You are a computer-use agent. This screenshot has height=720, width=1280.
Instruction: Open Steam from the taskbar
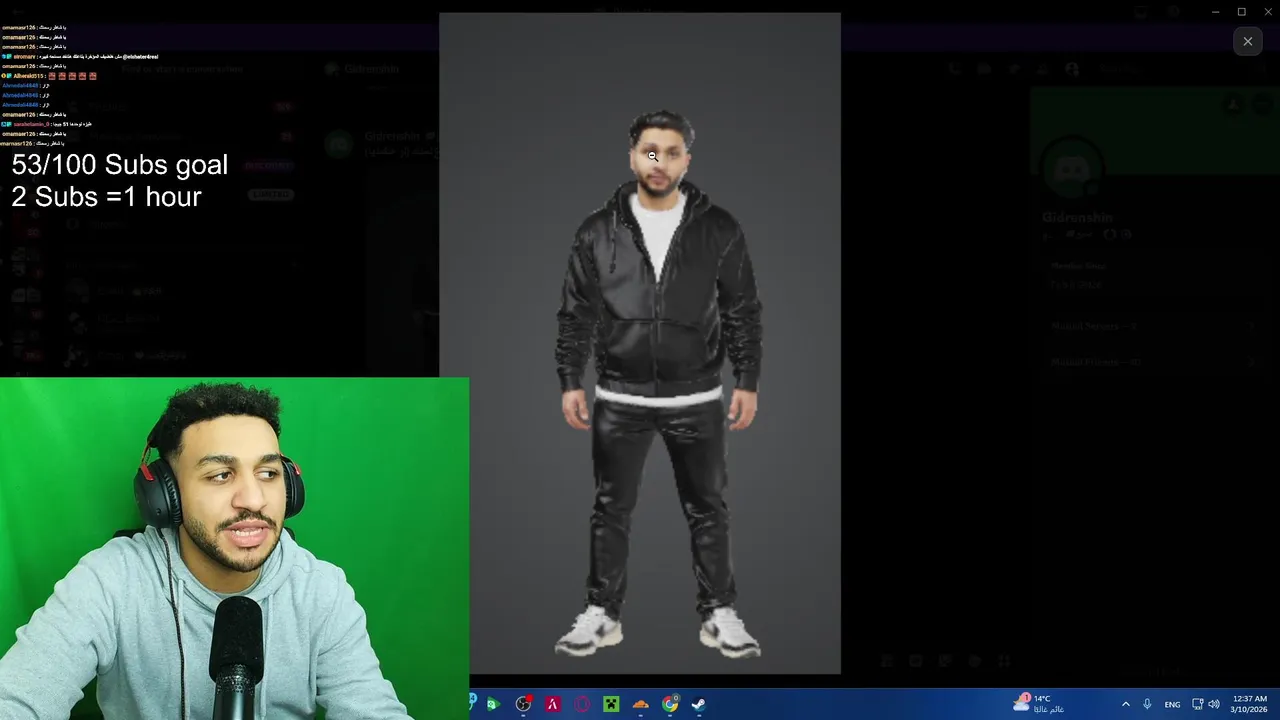[699, 704]
